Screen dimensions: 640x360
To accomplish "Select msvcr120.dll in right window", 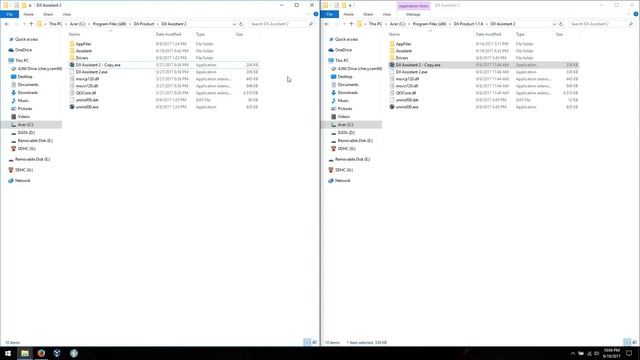I will tap(407, 86).
